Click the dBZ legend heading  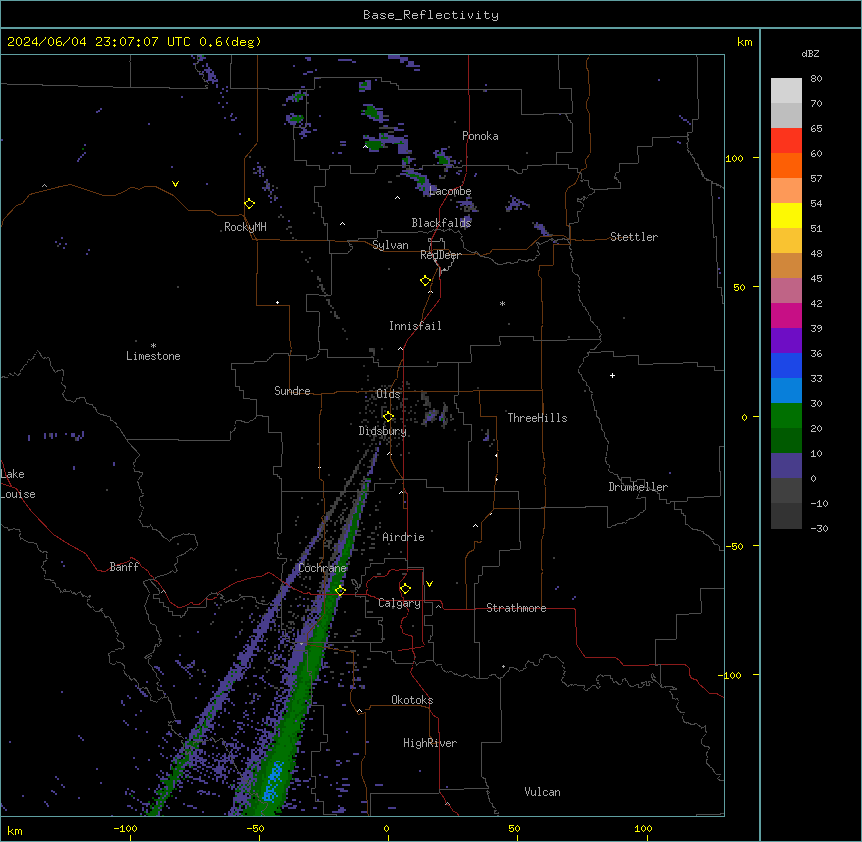(x=810, y=53)
